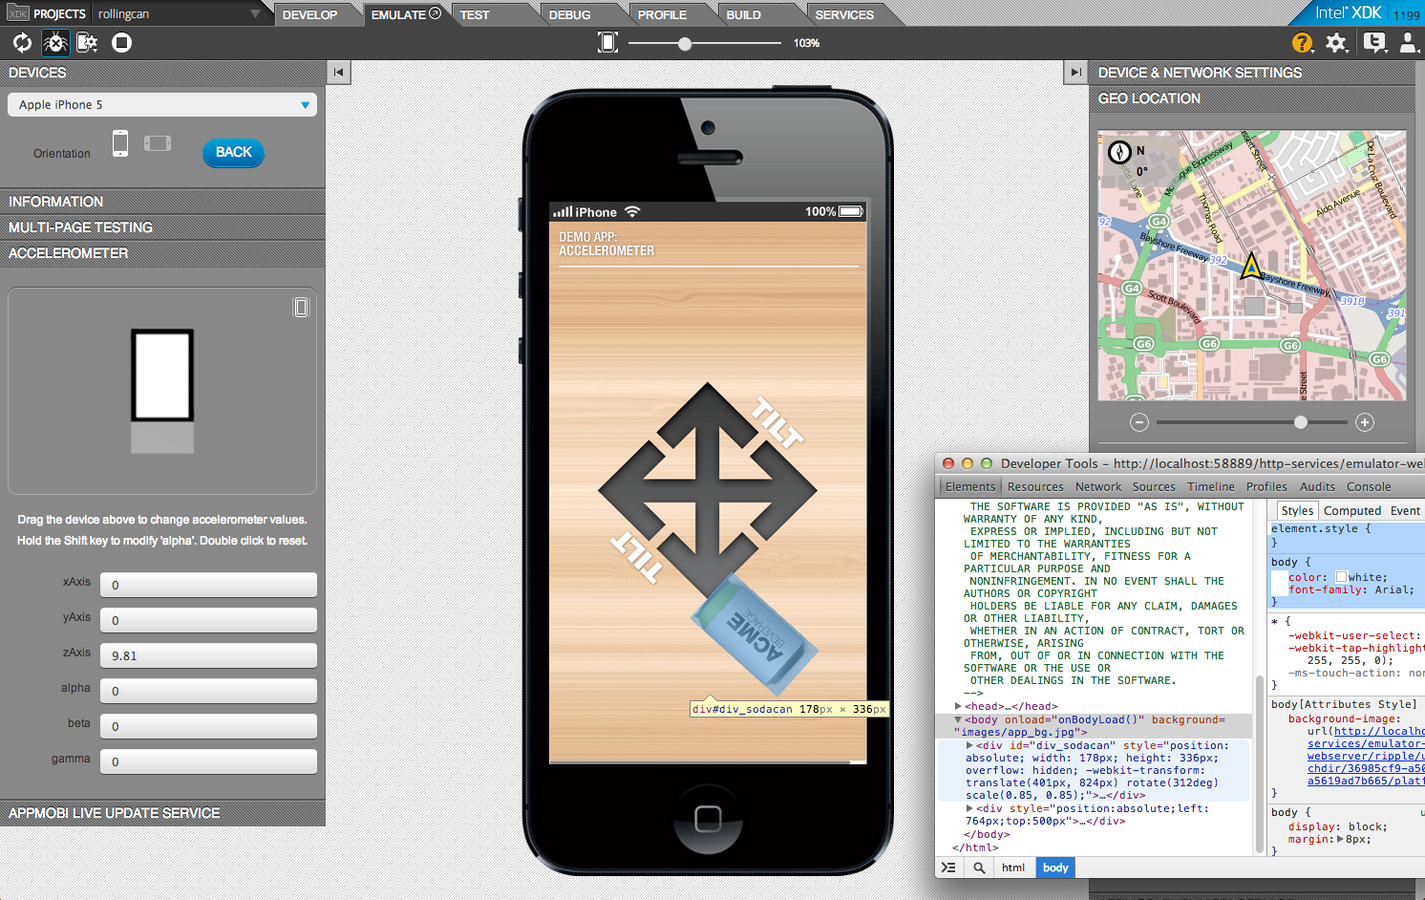Click the map zoom slider handle
The height and width of the screenshot is (900, 1425).
[1300, 422]
